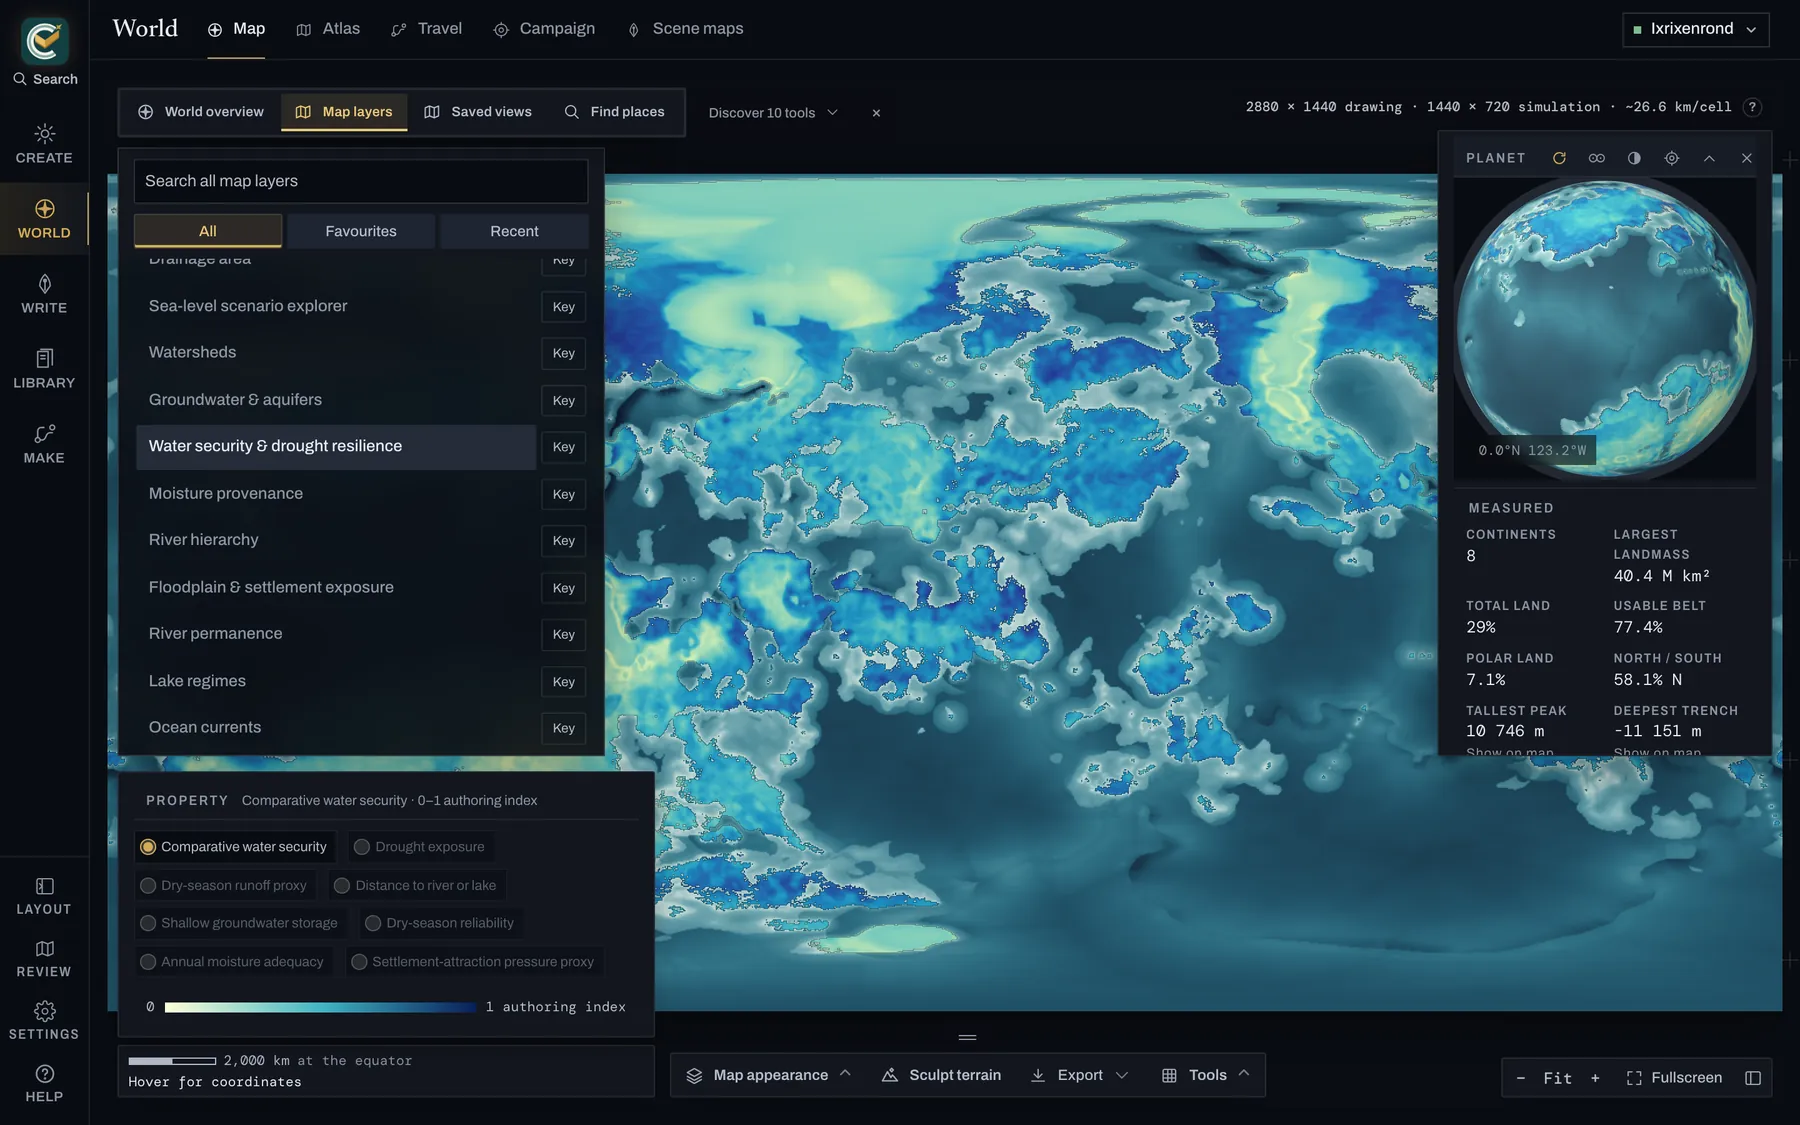
Task: Open the Library section in sidebar
Action: [x=44, y=369]
